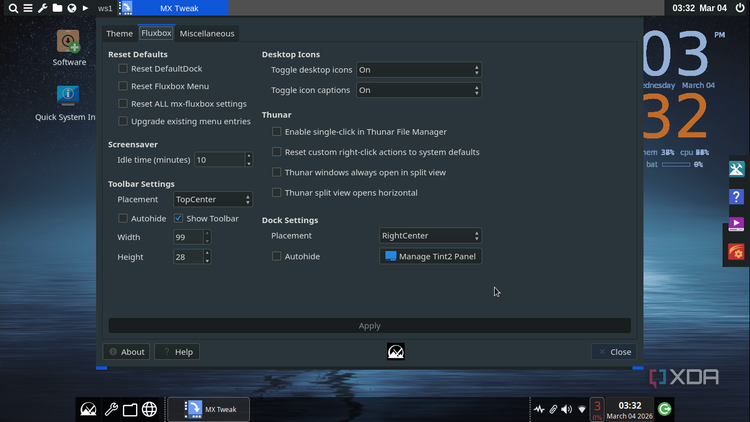Click the top toolbar clock 03:32 Mar 04
This screenshot has width=750, height=422.
point(699,8)
